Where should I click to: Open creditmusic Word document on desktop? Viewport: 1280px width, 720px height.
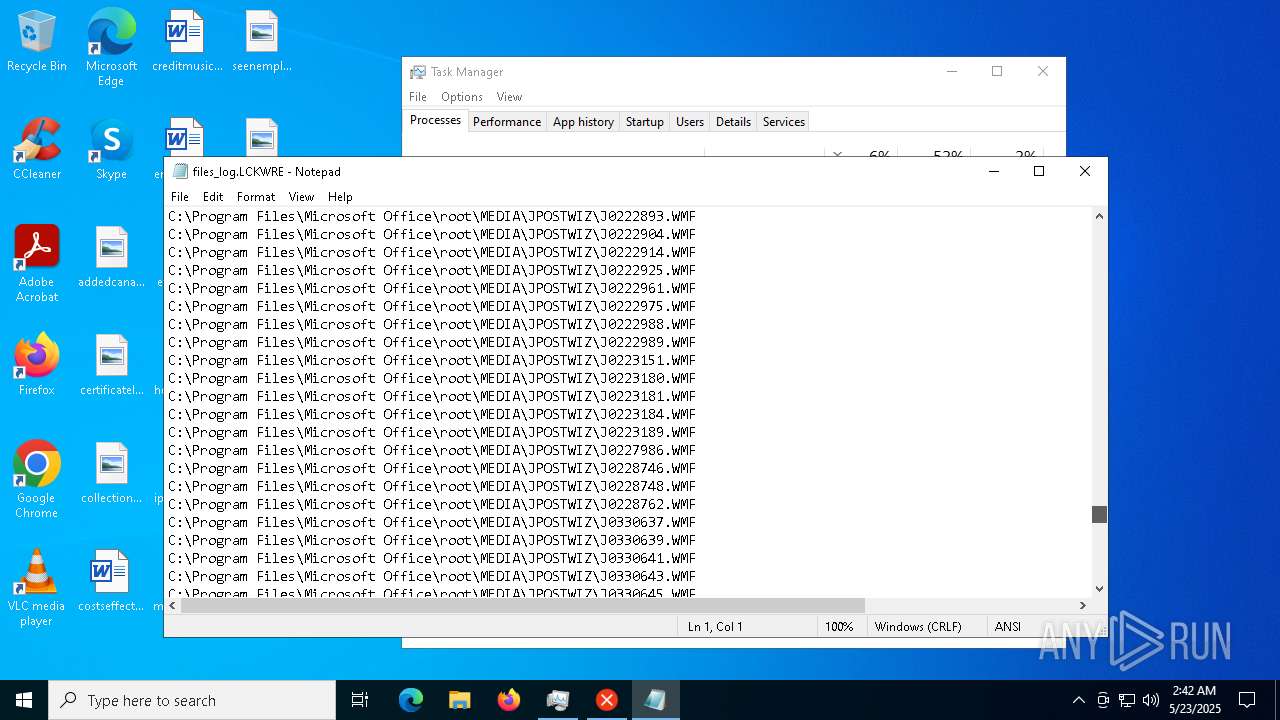point(186,42)
